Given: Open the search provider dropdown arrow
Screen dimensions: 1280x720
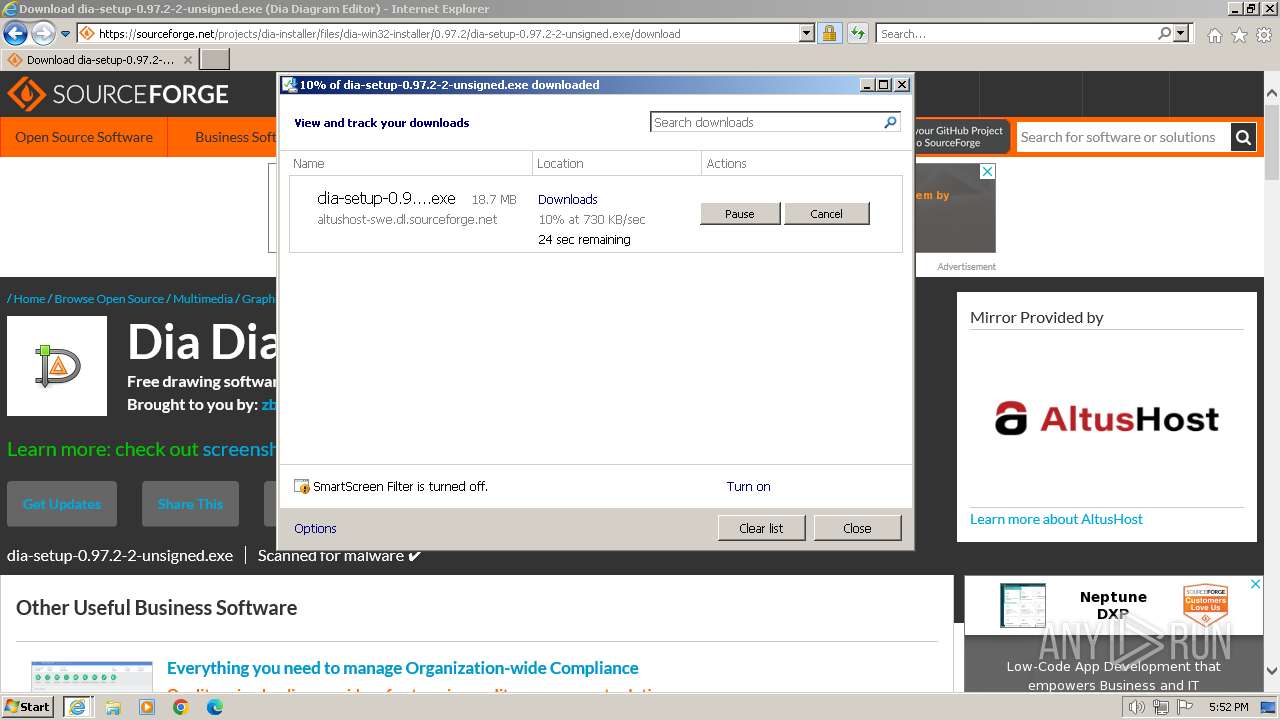Looking at the screenshot, I should click(x=1181, y=34).
